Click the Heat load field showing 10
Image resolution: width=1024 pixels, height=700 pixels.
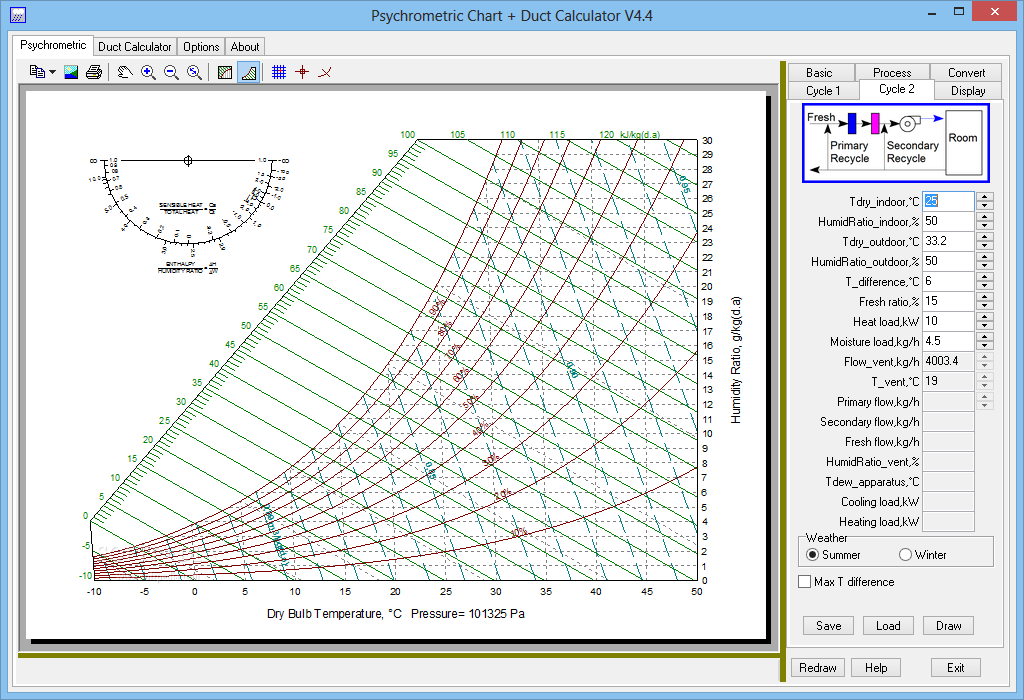coord(948,321)
